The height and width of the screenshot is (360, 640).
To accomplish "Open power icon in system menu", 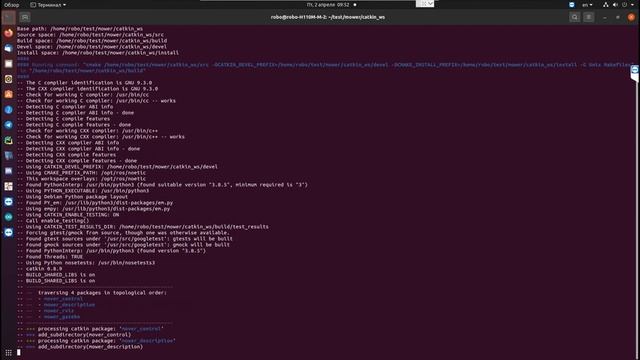I will pyautogui.click(x=624, y=4).
